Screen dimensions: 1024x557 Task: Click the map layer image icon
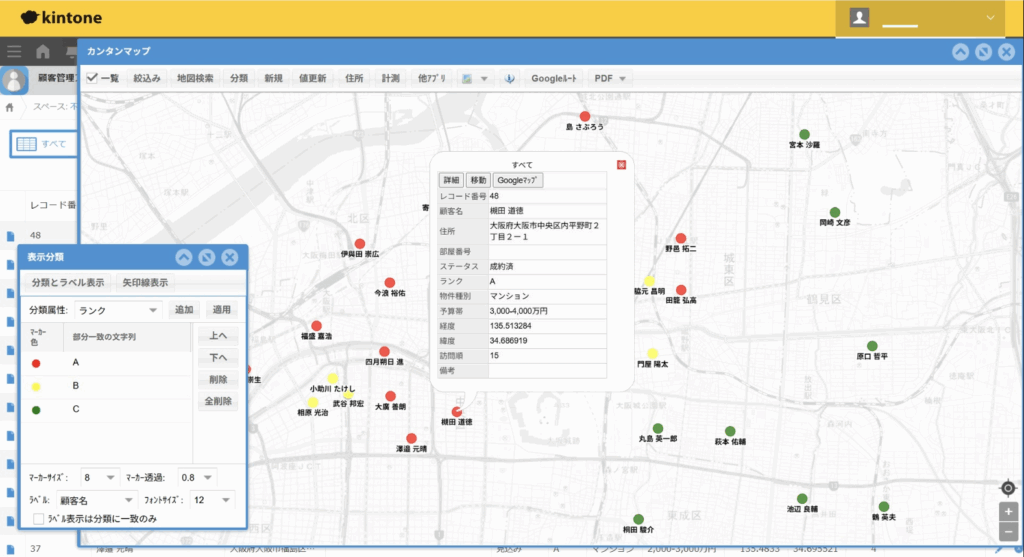click(467, 78)
